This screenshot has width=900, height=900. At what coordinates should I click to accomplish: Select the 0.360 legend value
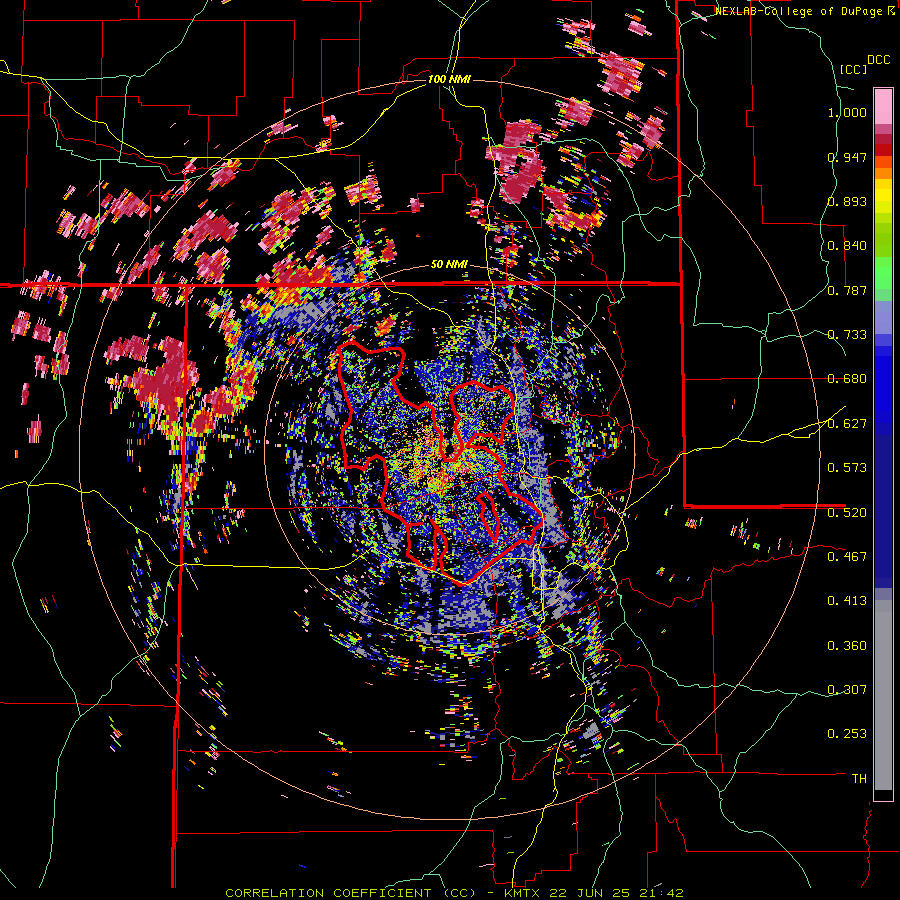click(847, 646)
